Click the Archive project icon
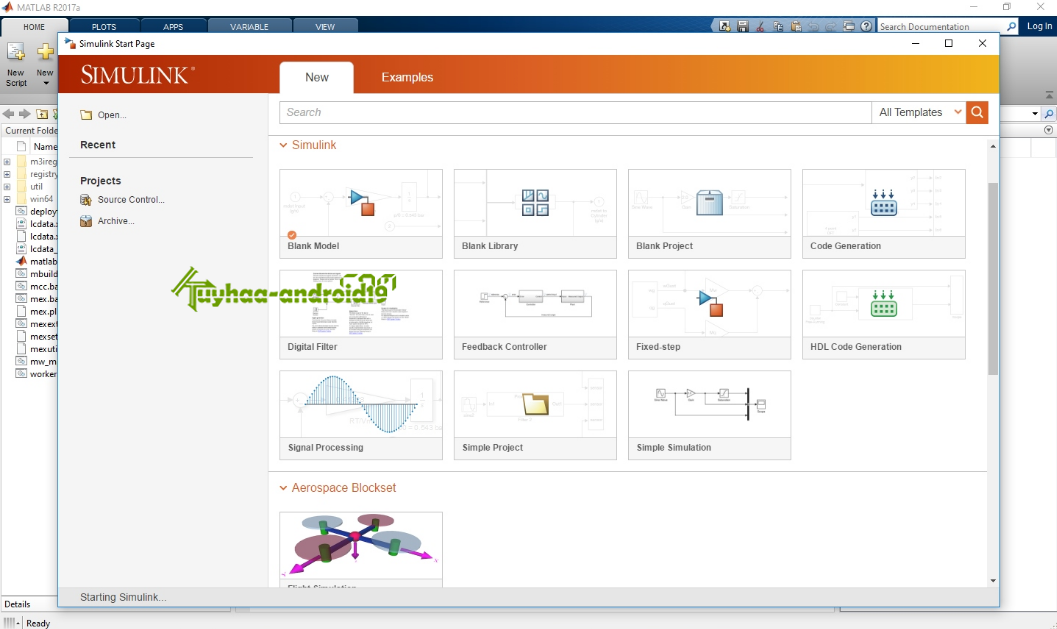 [86, 221]
